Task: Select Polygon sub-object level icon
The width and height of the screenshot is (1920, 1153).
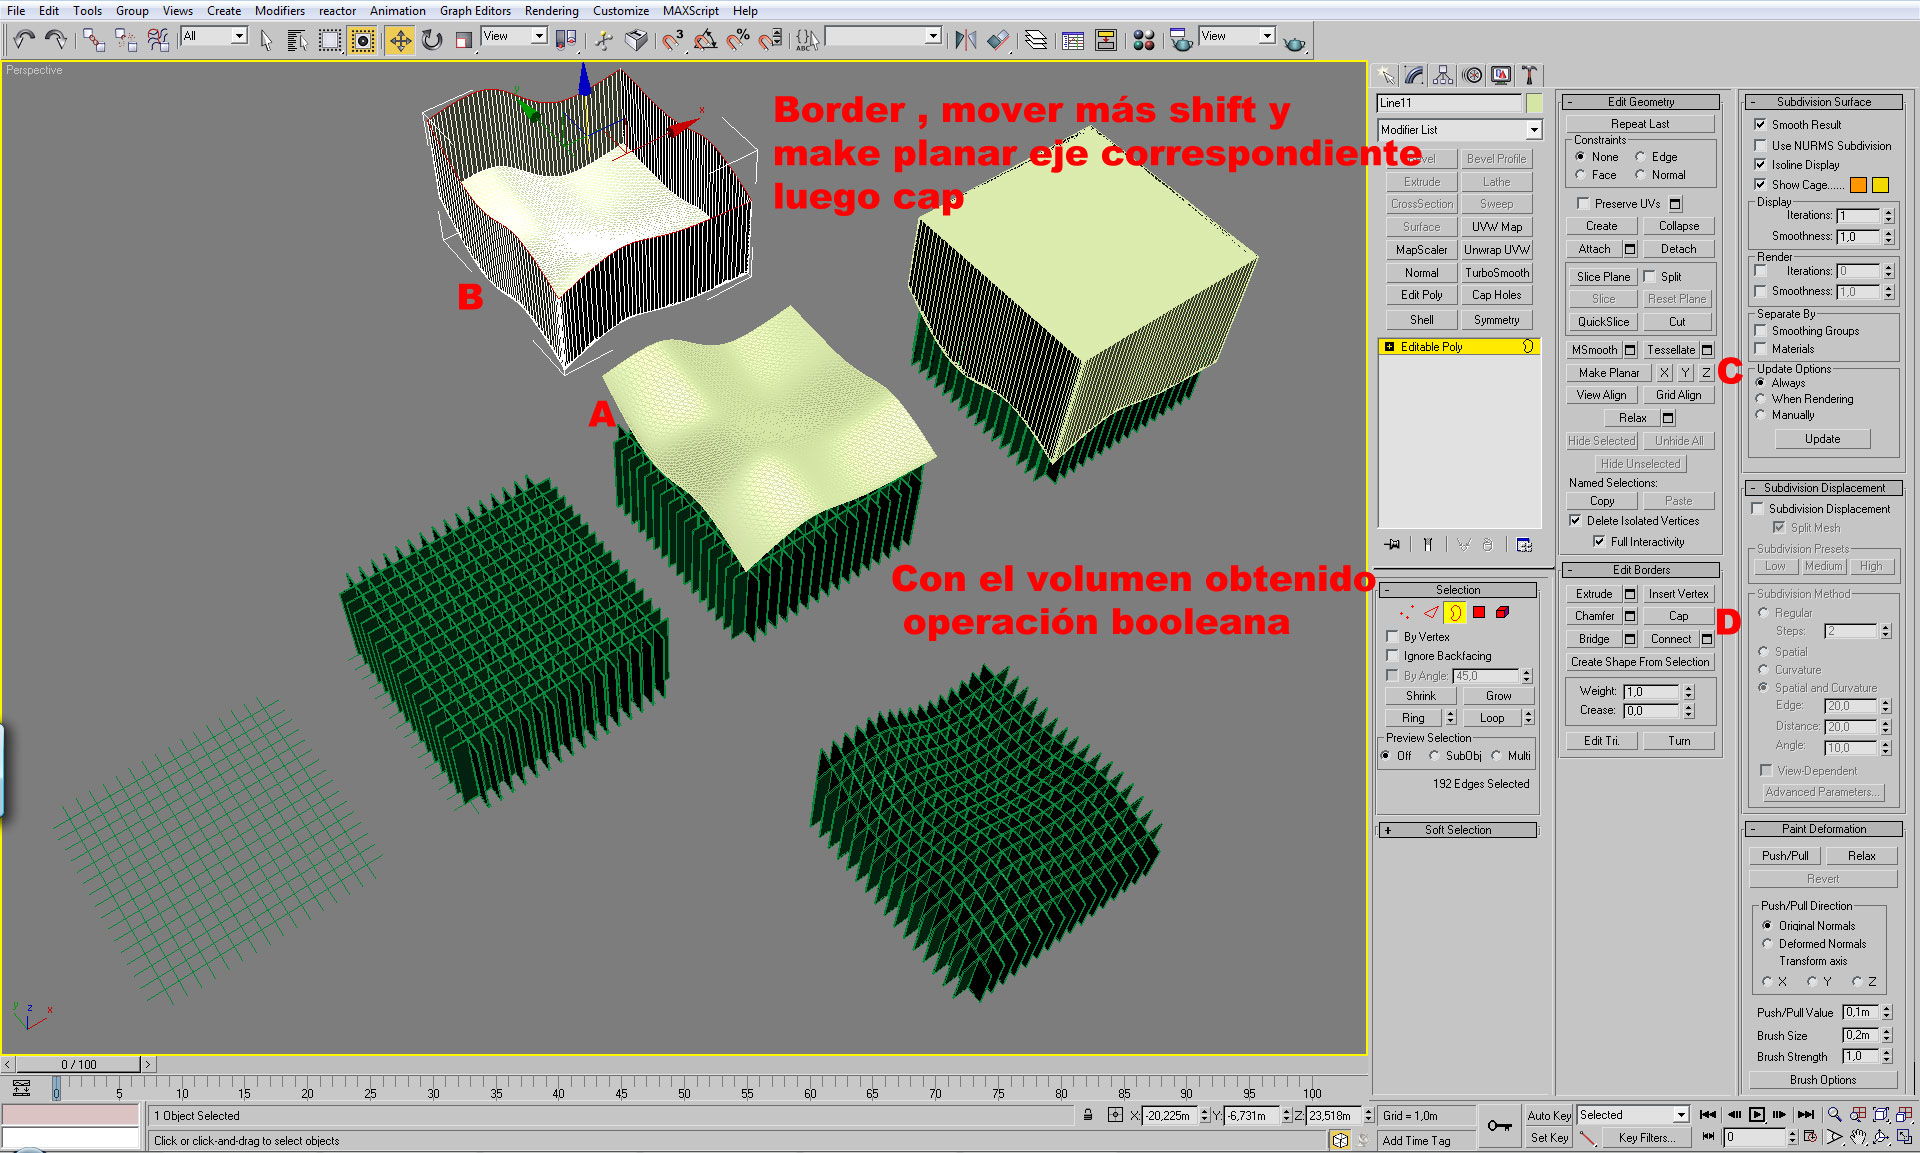Action: 1479,613
